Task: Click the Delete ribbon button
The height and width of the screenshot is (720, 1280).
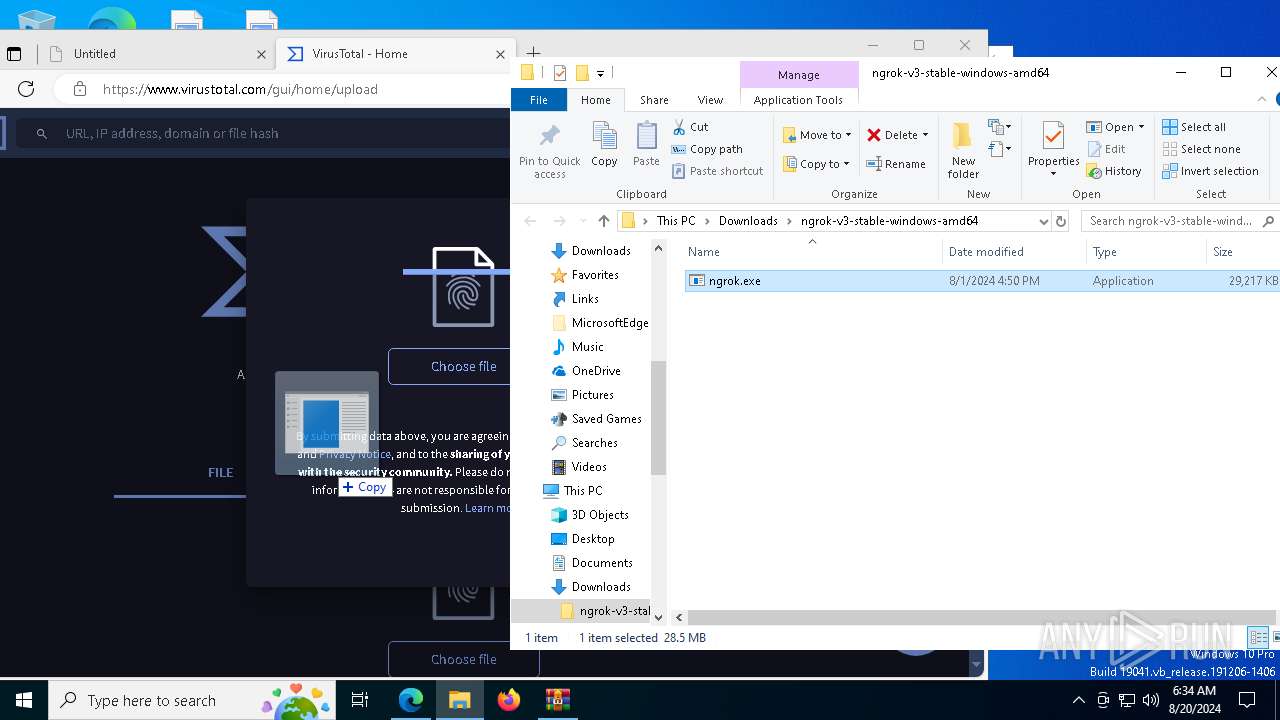Action: coord(897,135)
